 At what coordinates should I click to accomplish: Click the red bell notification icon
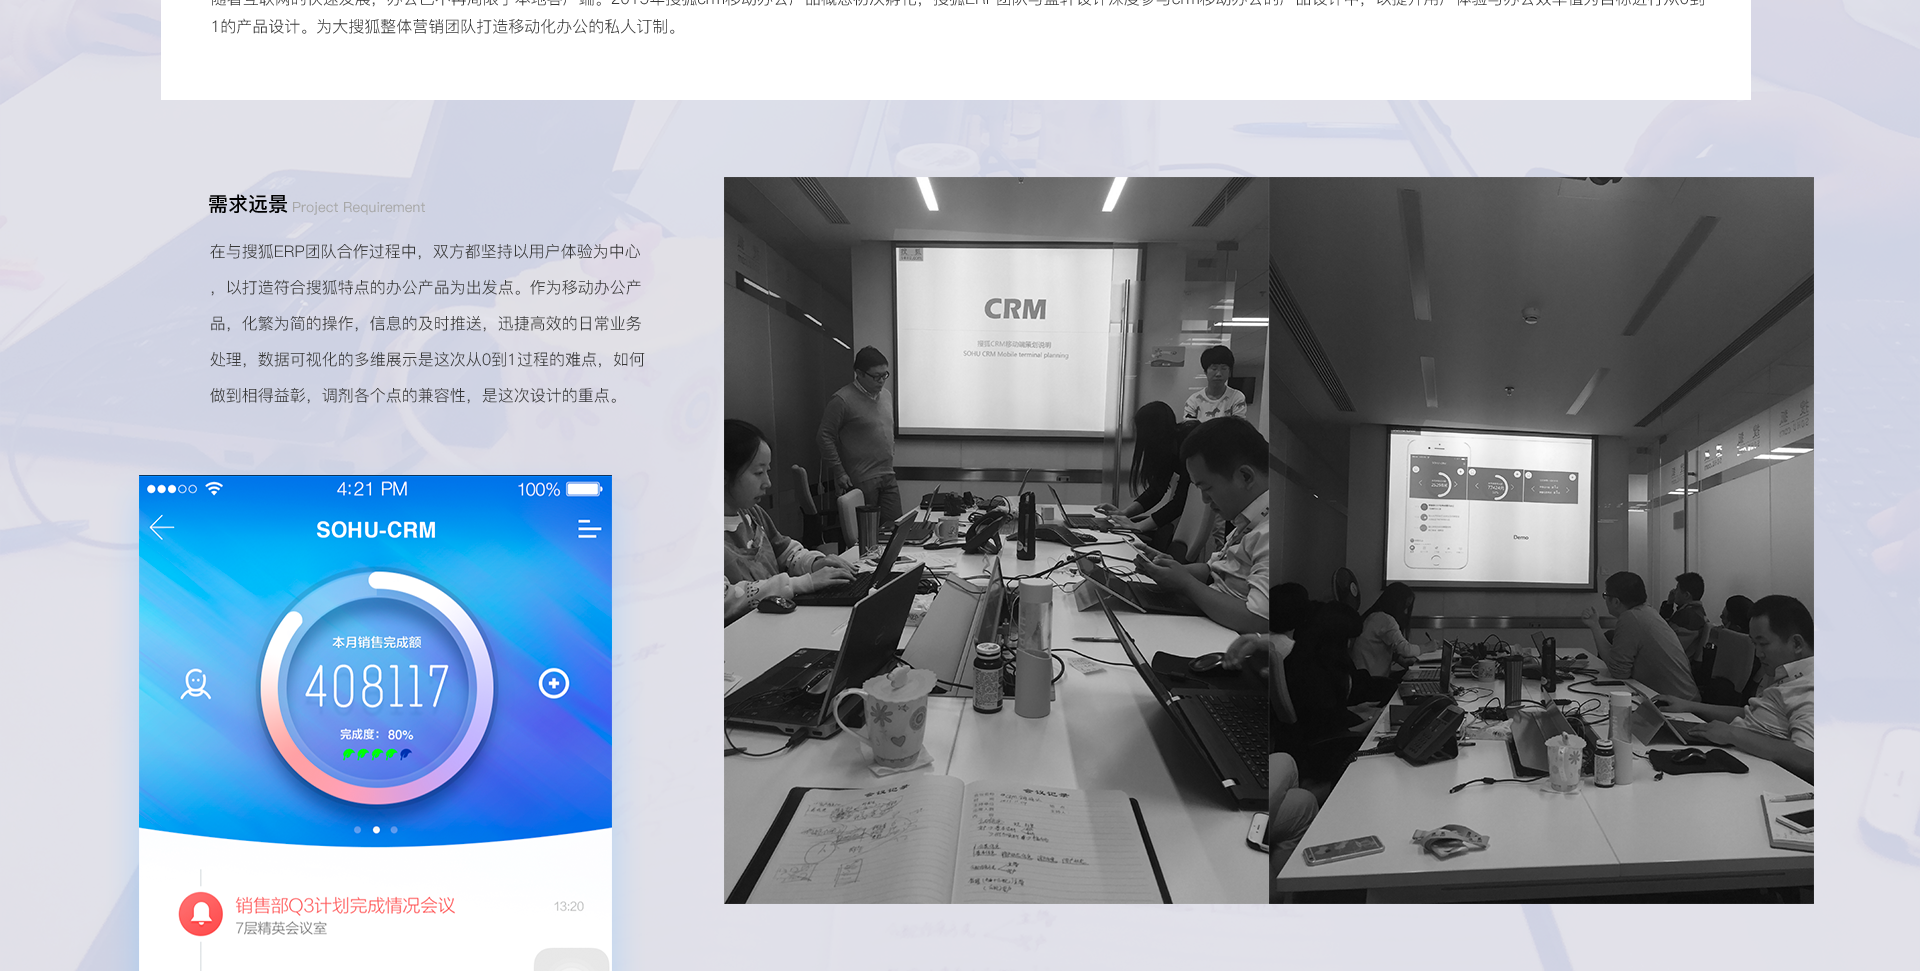click(201, 913)
